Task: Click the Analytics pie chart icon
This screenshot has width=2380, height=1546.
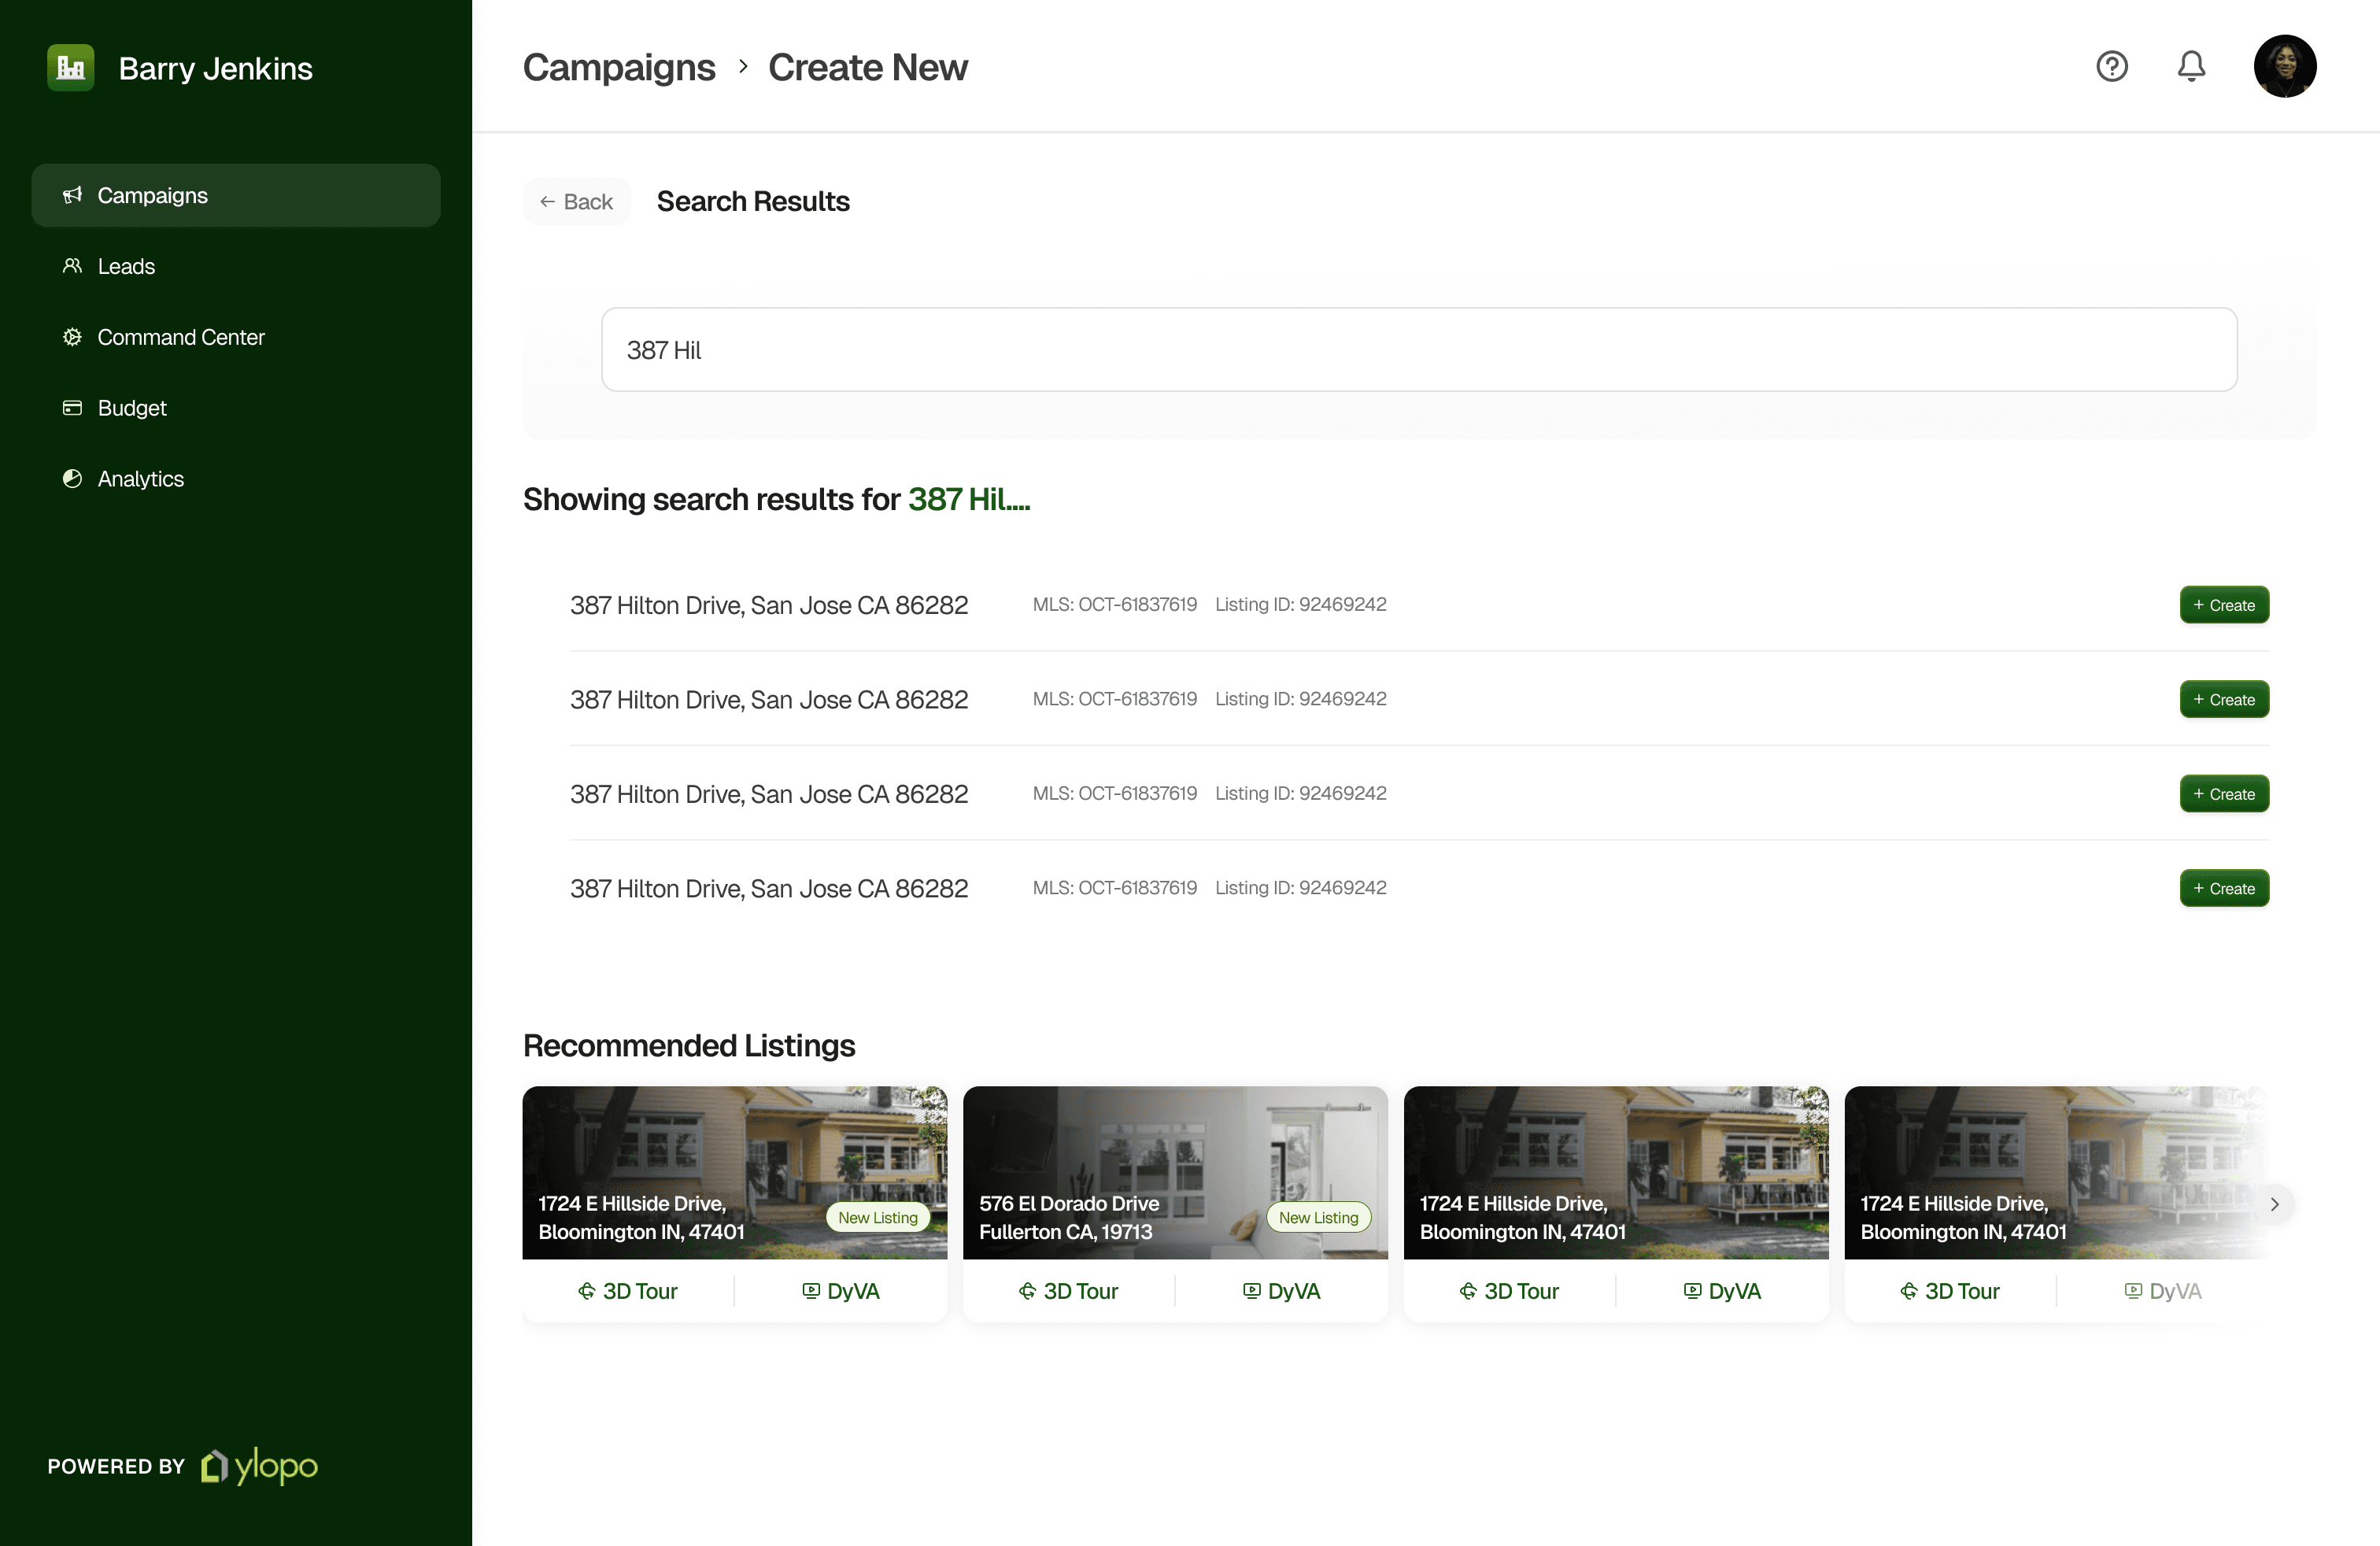Action: click(x=72, y=479)
